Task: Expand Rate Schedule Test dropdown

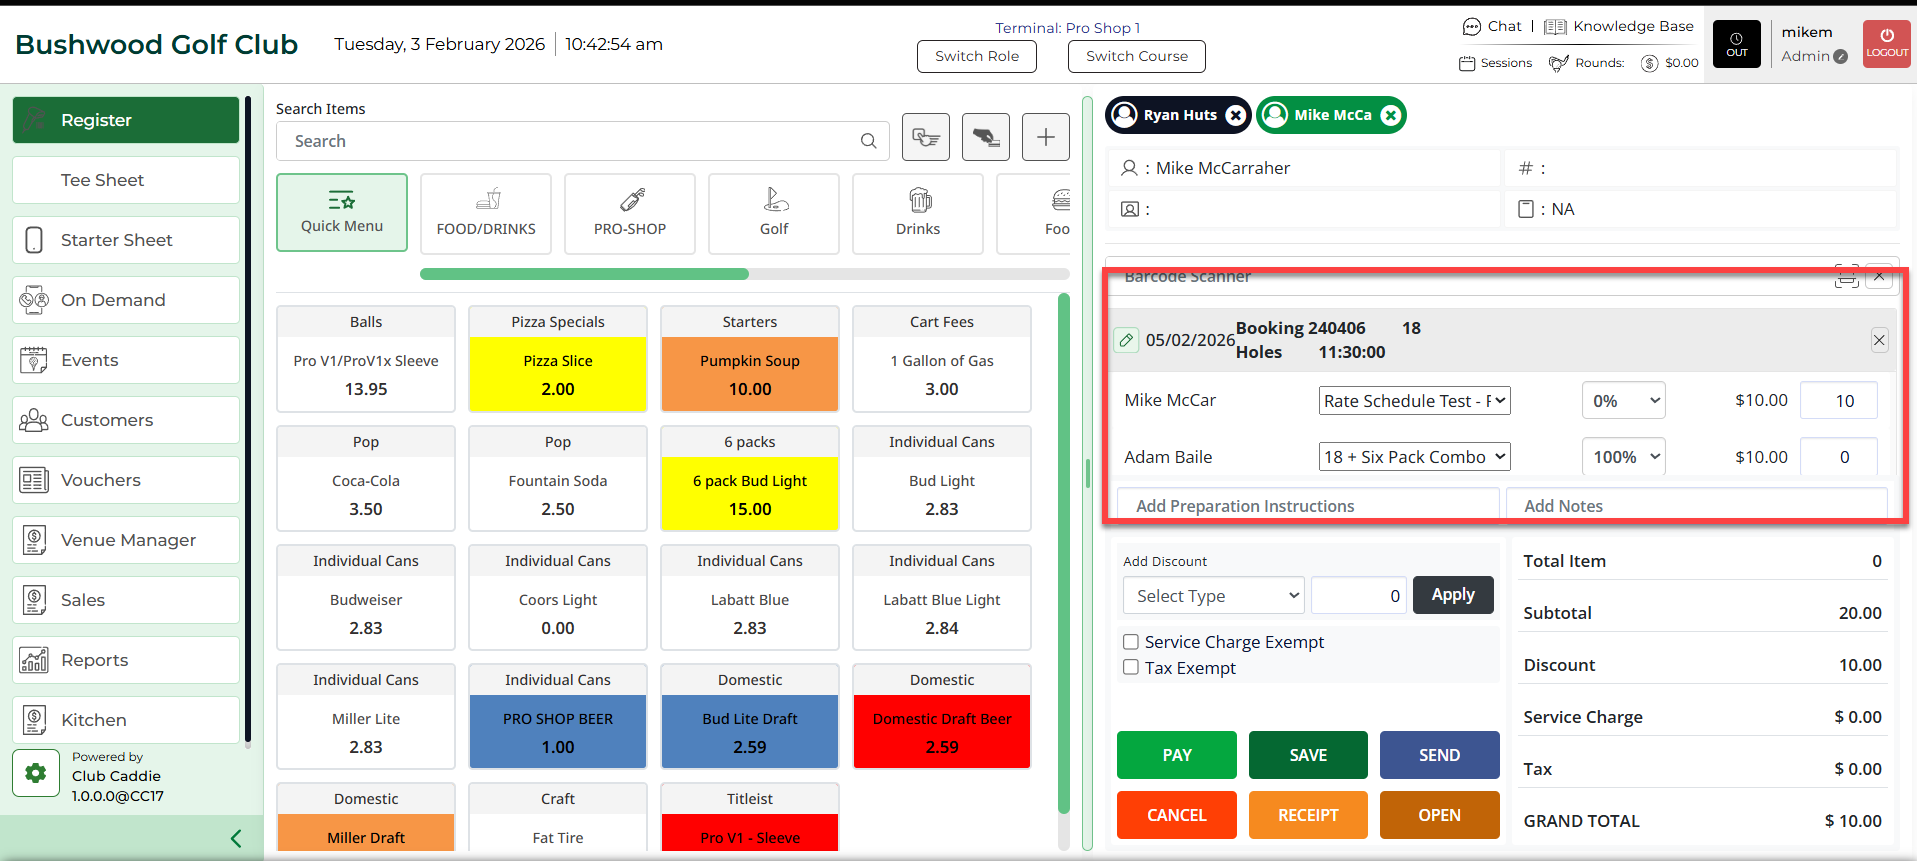Action: point(1414,401)
